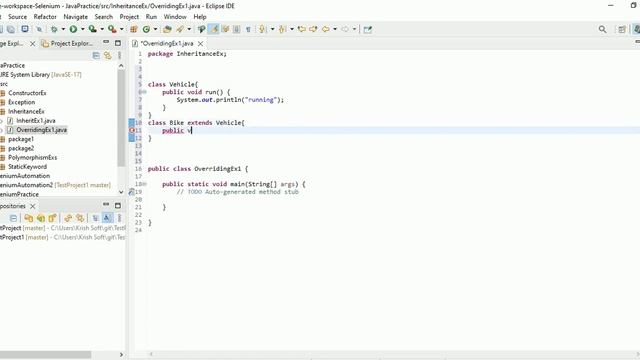Click the scroll down arrow in Package Explorer
This screenshot has width=640, height=360.
[121, 192]
